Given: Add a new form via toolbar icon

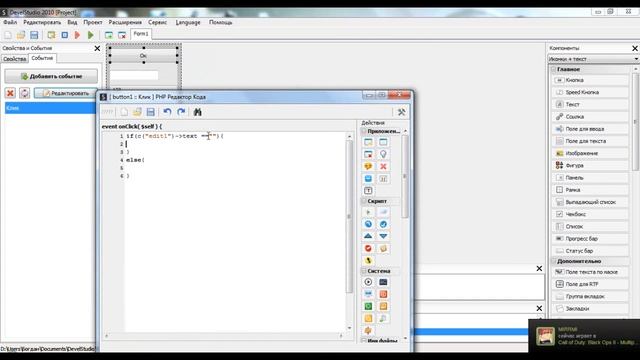Looking at the screenshot, I should pyautogui.click(x=109, y=35).
